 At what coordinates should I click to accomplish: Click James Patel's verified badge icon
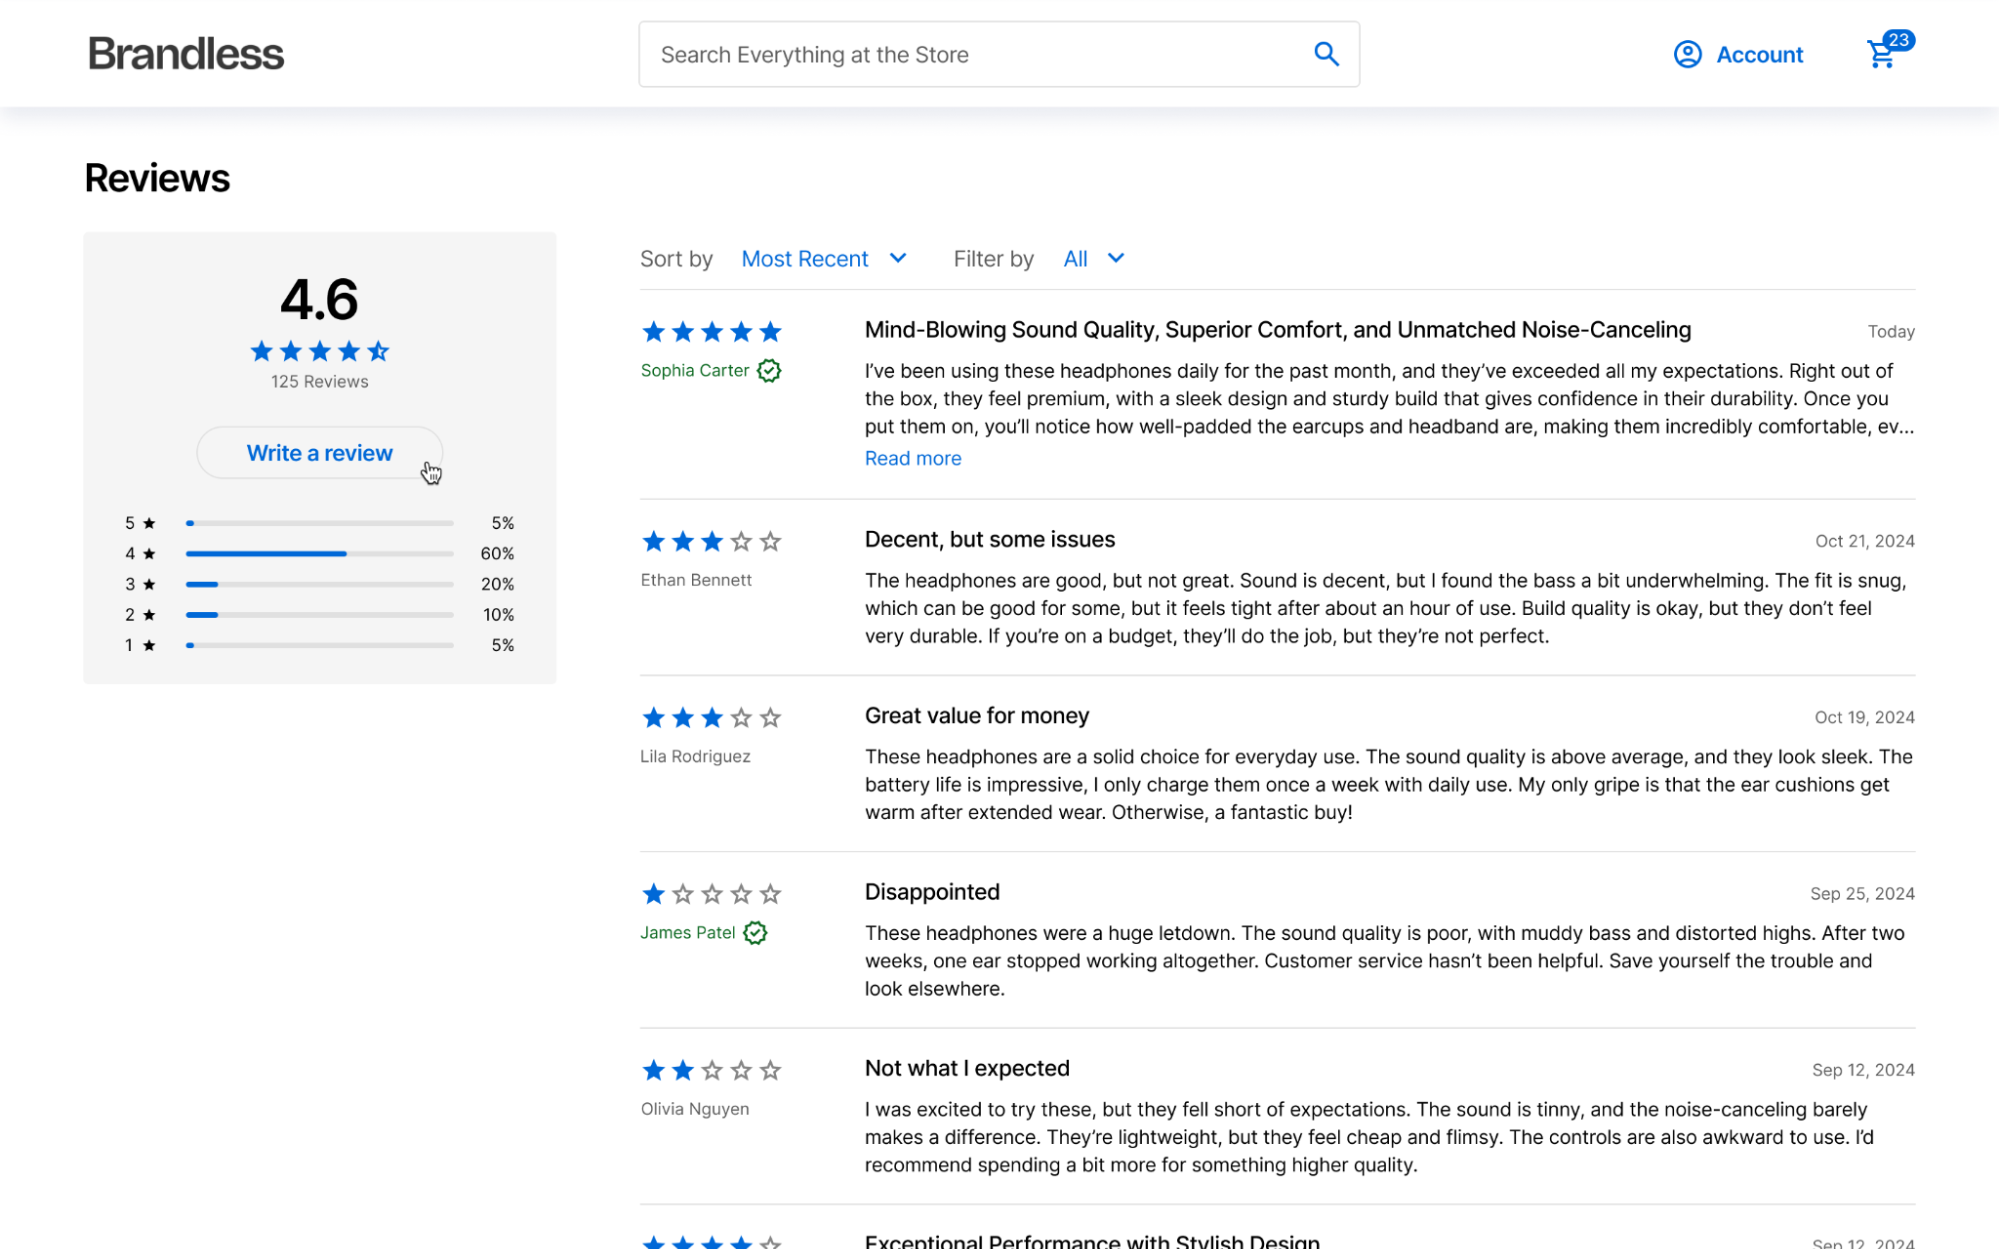point(756,933)
